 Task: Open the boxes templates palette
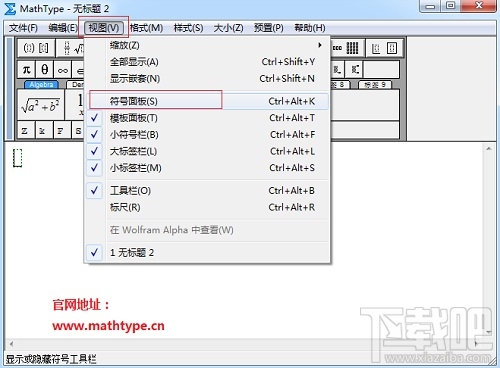point(384,48)
